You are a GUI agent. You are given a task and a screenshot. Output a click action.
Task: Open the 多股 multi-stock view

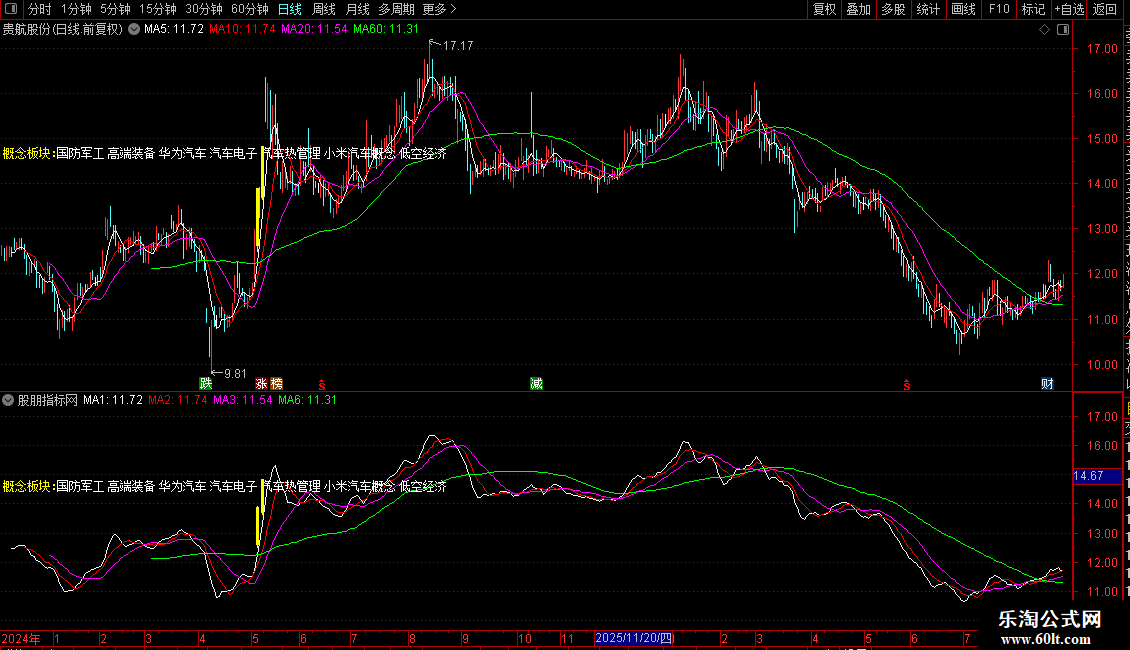893,9
